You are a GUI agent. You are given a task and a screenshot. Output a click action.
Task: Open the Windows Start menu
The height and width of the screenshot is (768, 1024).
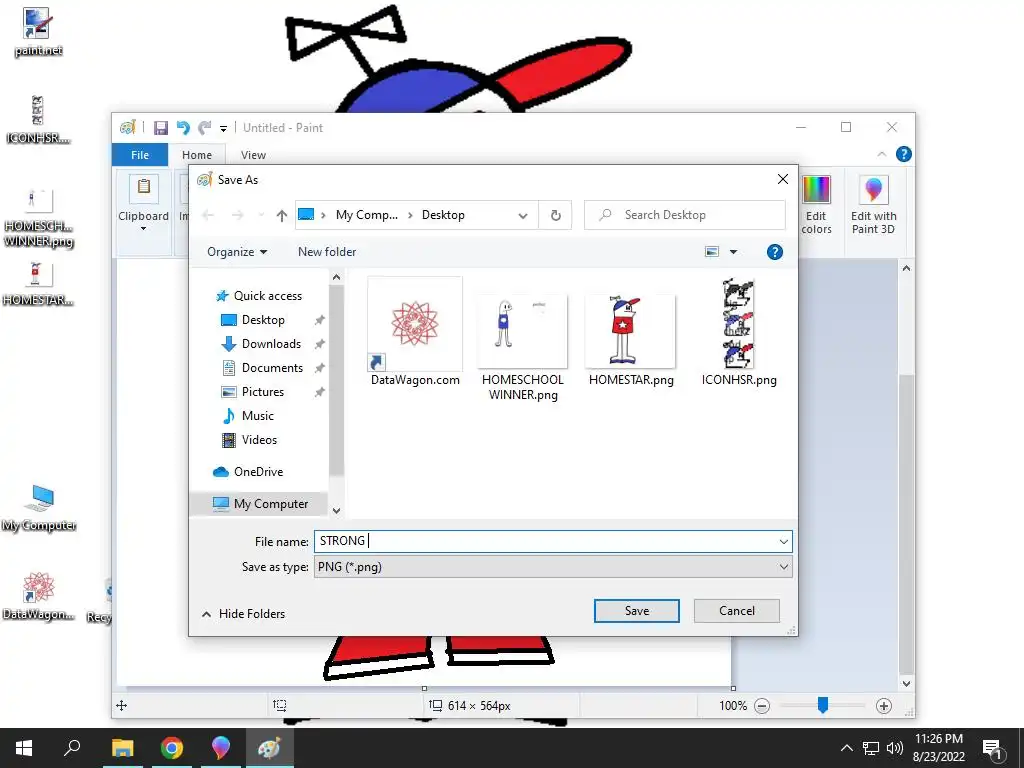coord(24,748)
